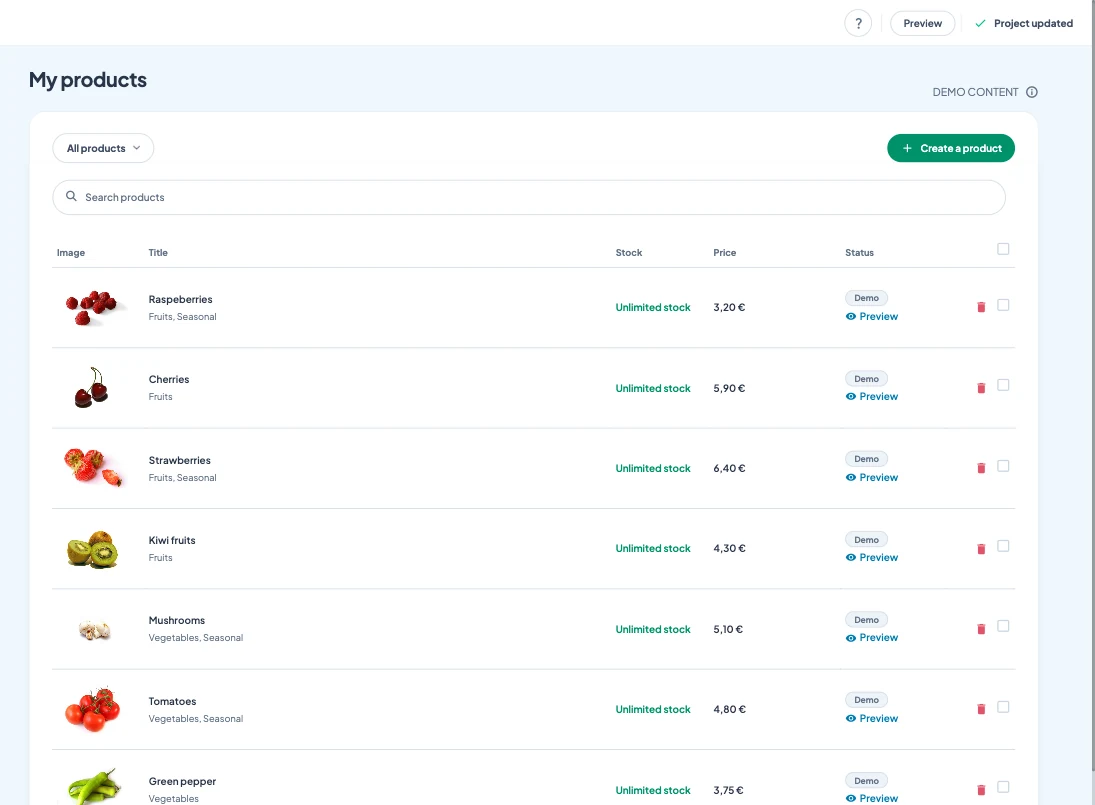Viewport: 1095px width, 805px height.
Task: Click the Cherries product thumbnail
Action: coord(92,387)
